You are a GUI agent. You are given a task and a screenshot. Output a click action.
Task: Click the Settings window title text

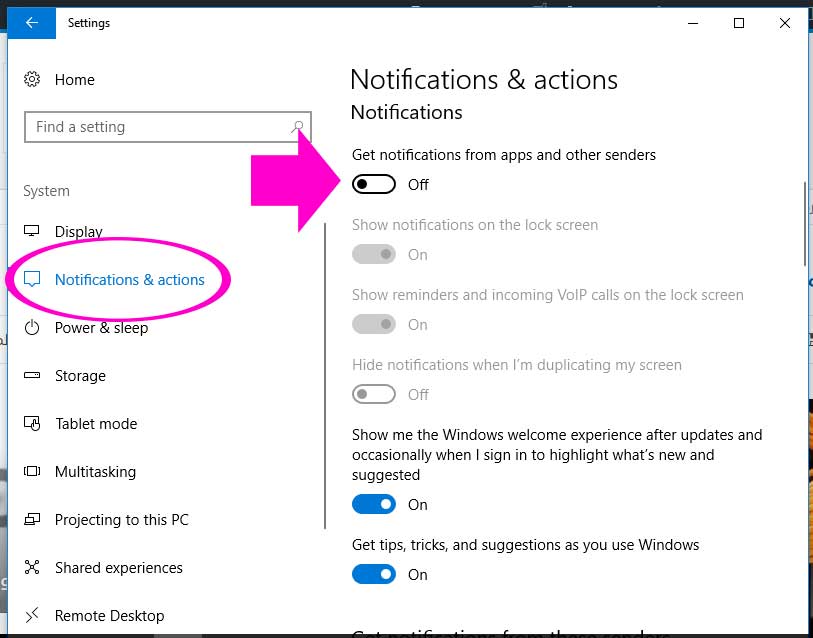pyautogui.click(x=89, y=23)
